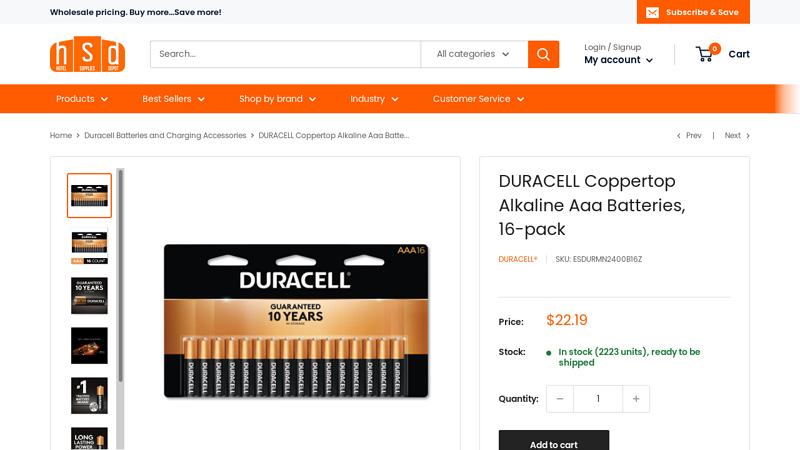Go to the Prev product
Image resolution: width=800 pixels, height=450 pixels.
tap(689, 135)
